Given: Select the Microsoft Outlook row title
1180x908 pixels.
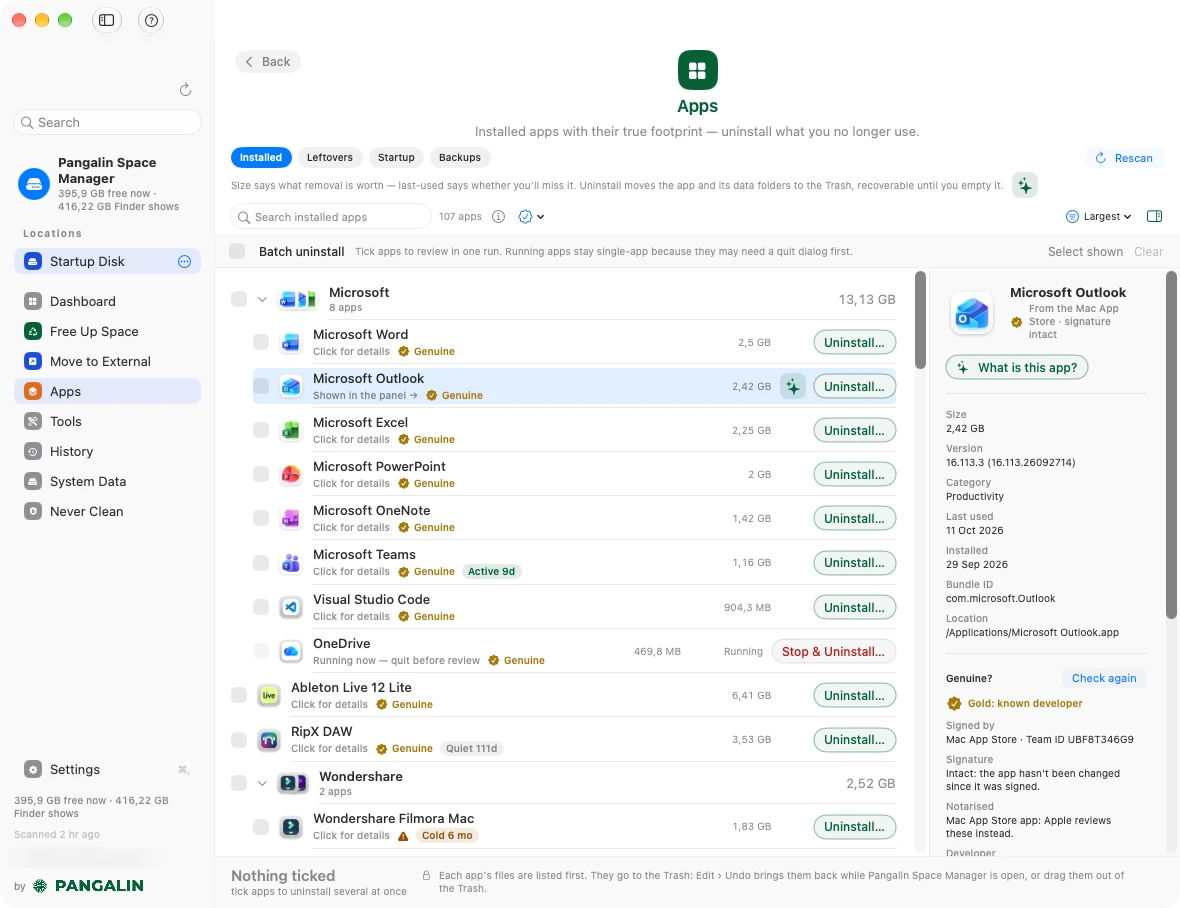Looking at the screenshot, I should (369, 378).
